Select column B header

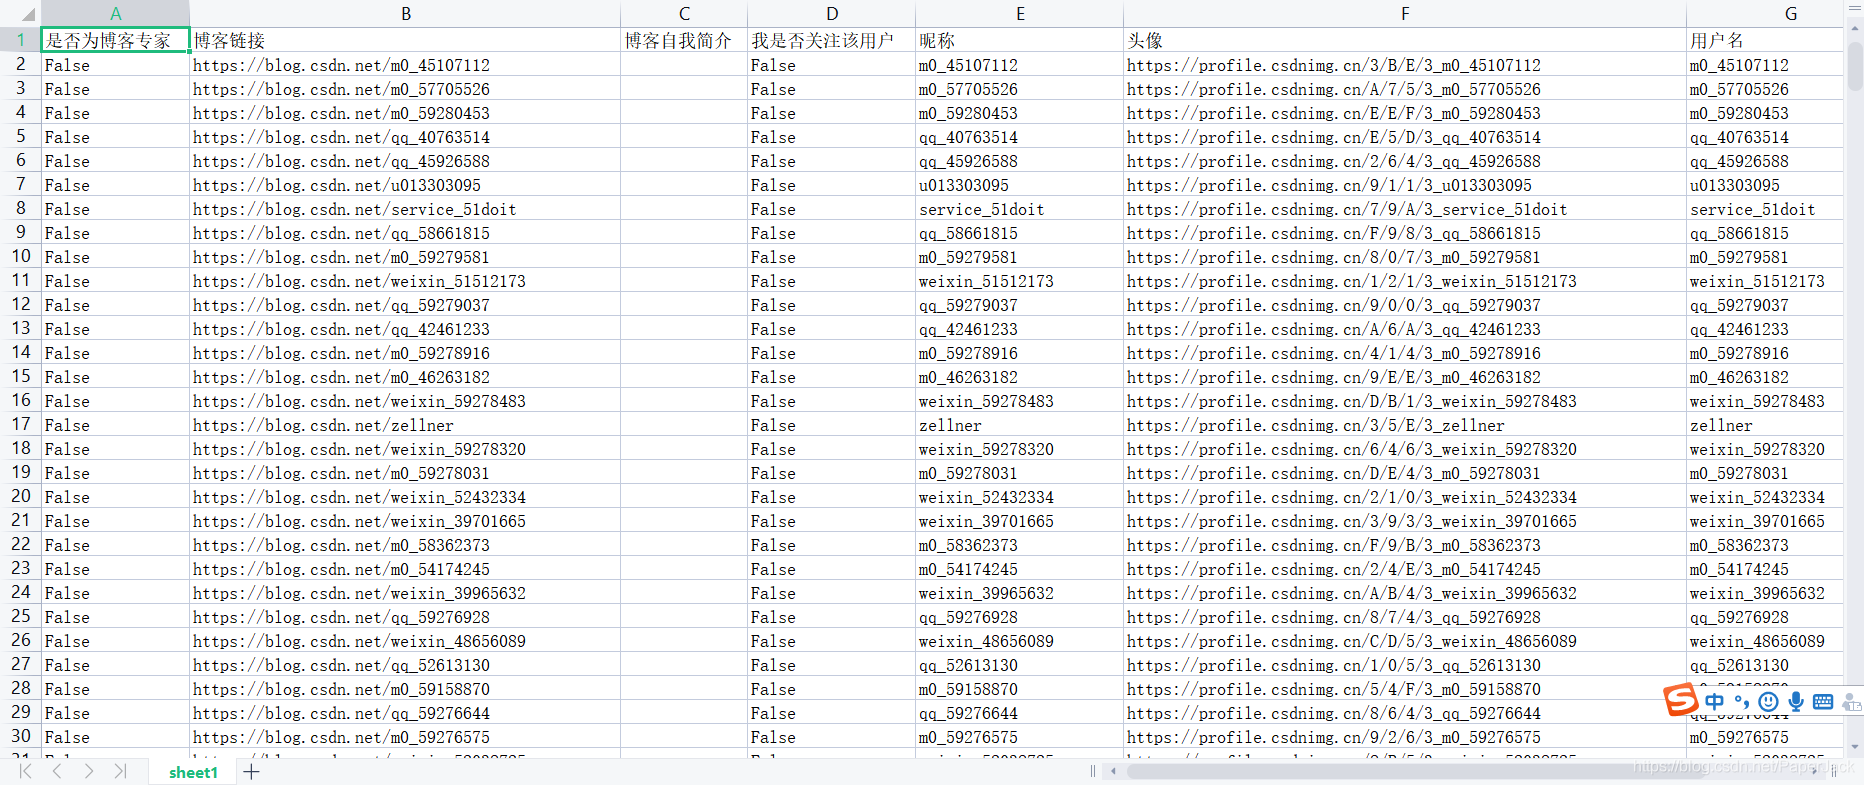click(406, 14)
